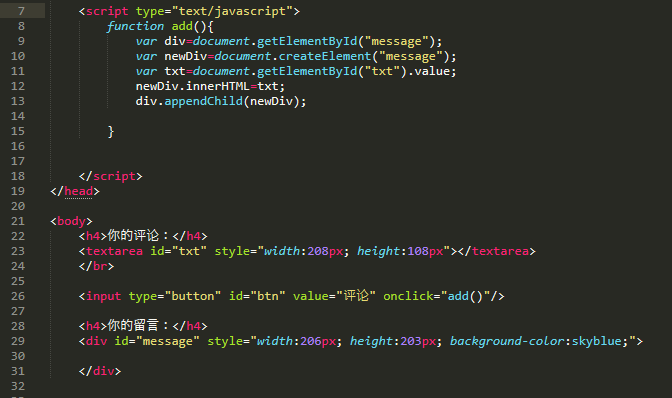Click the closing script tag
This screenshot has width=672, height=398.
tap(111, 177)
